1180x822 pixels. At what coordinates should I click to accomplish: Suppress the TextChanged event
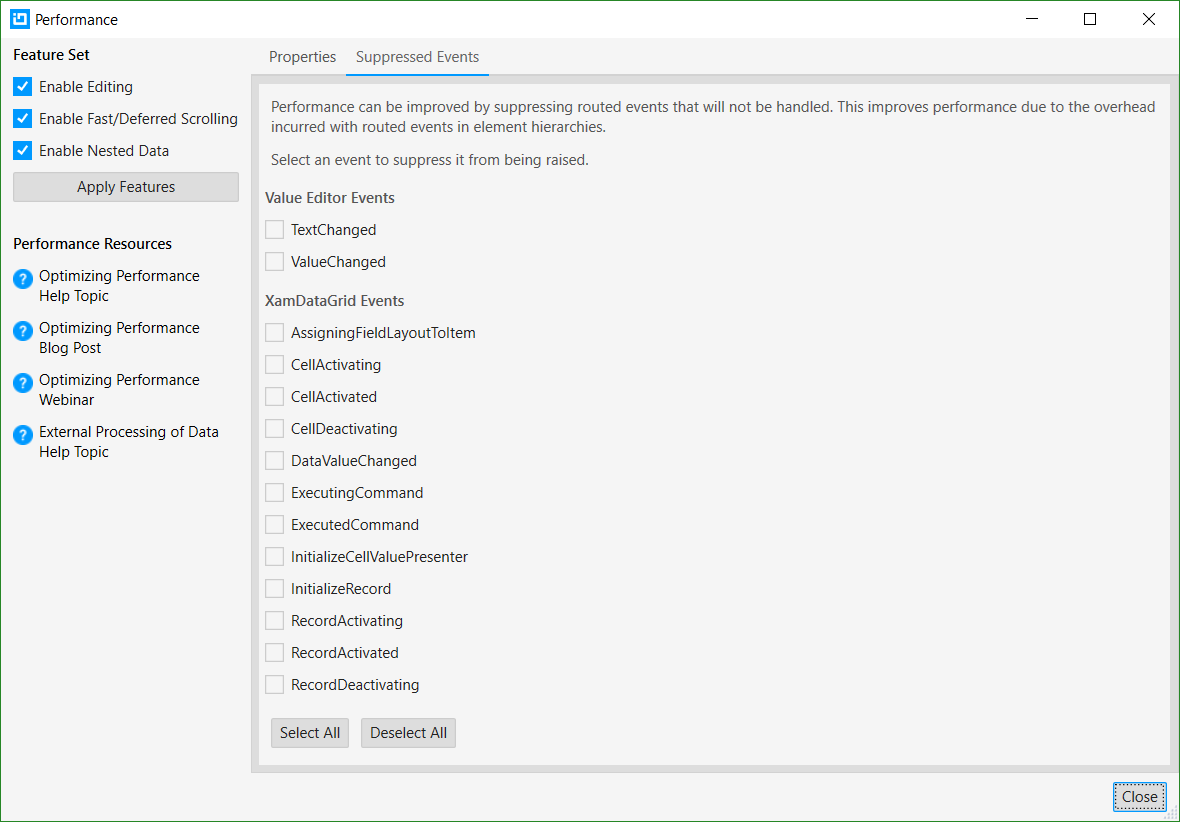pyautogui.click(x=274, y=229)
